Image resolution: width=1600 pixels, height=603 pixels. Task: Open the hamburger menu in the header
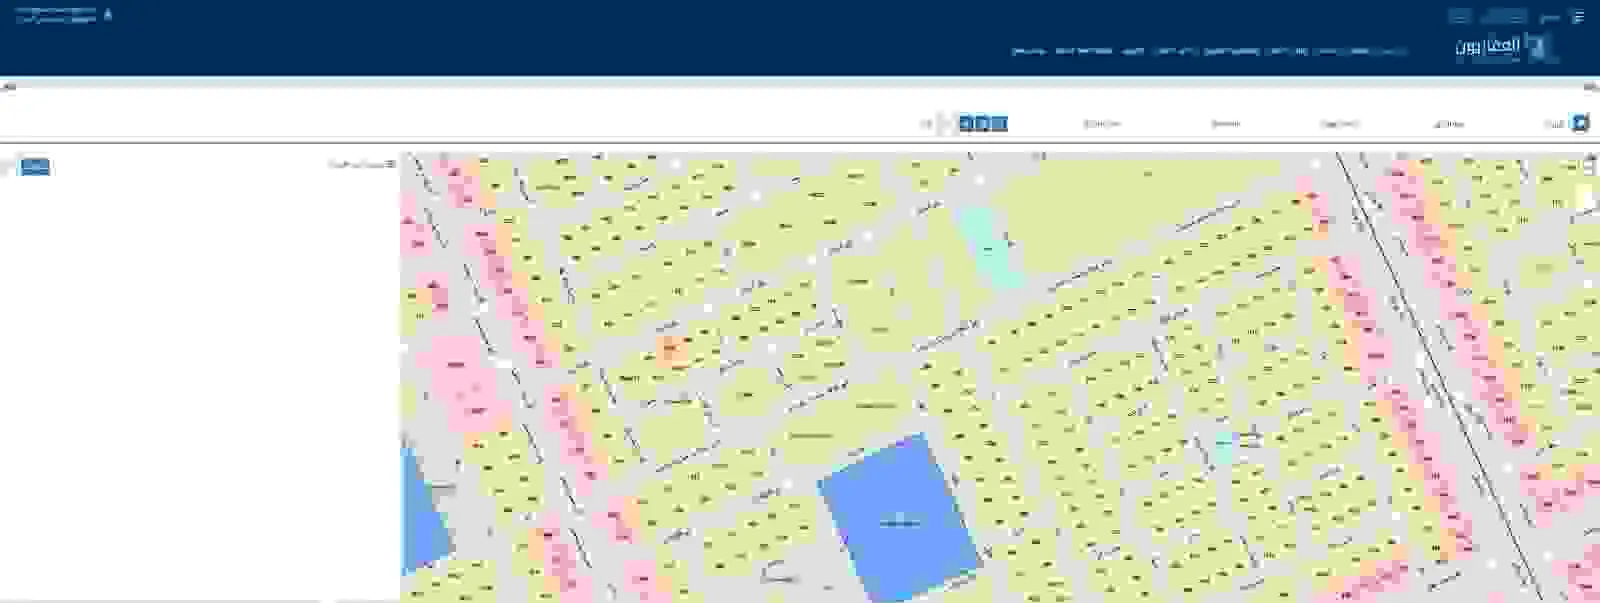[1579, 17]
